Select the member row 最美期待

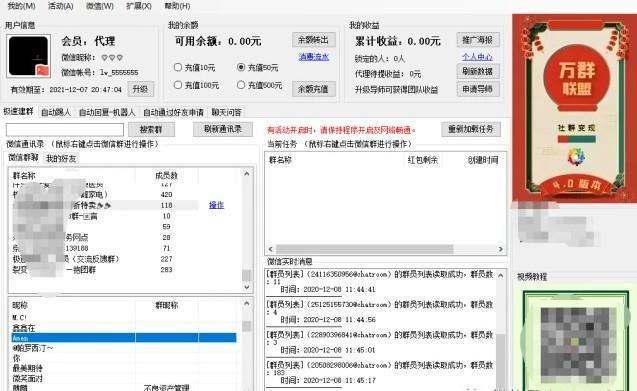pos(124,368)
